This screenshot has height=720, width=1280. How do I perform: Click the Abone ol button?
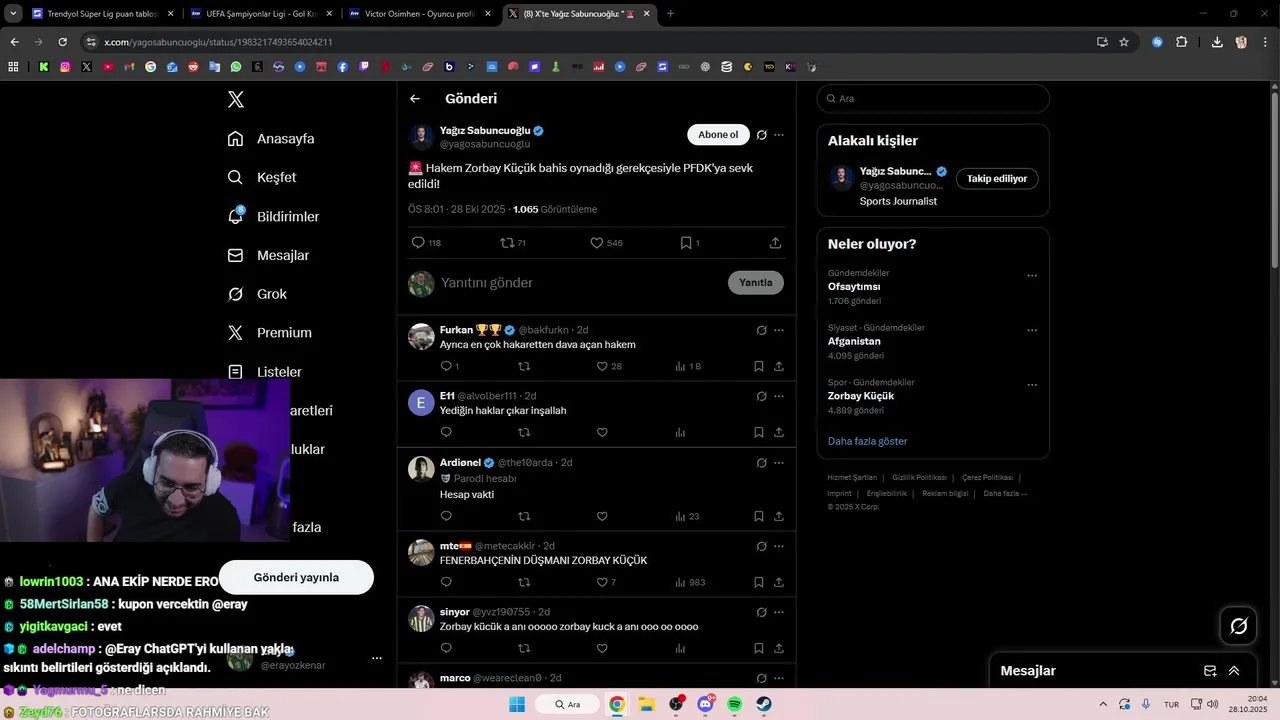click(x=718, y=135)
